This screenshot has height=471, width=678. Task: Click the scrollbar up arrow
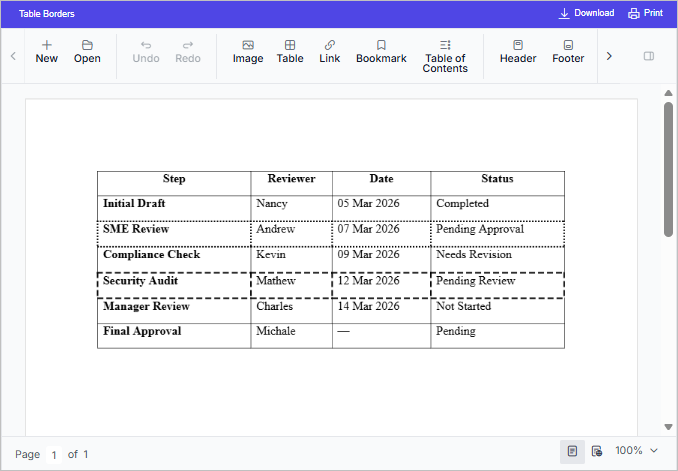click(x=668, y=93)
